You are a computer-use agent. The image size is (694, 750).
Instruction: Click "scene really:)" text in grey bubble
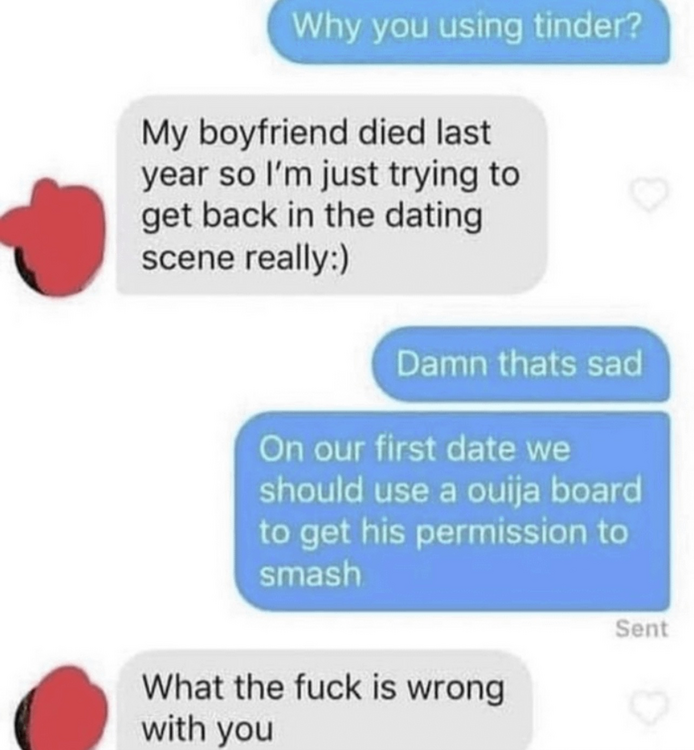click(245, 259)
